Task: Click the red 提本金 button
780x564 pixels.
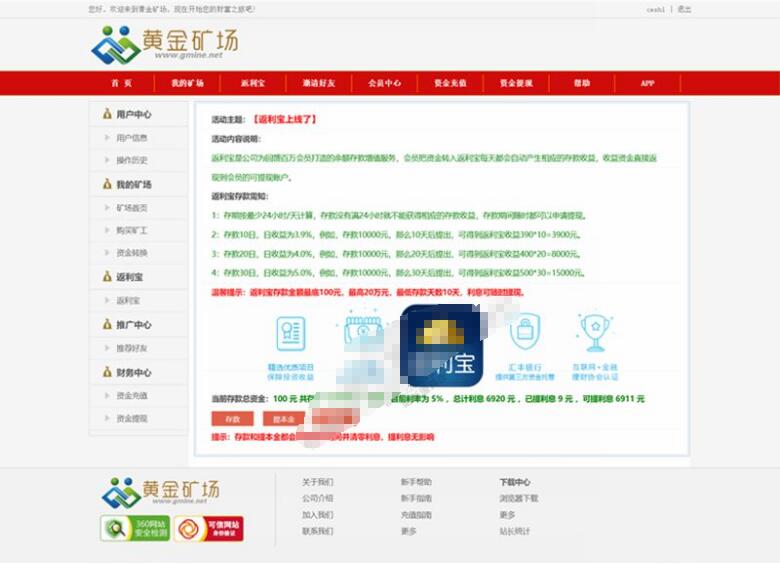Action: click(284, 419)
